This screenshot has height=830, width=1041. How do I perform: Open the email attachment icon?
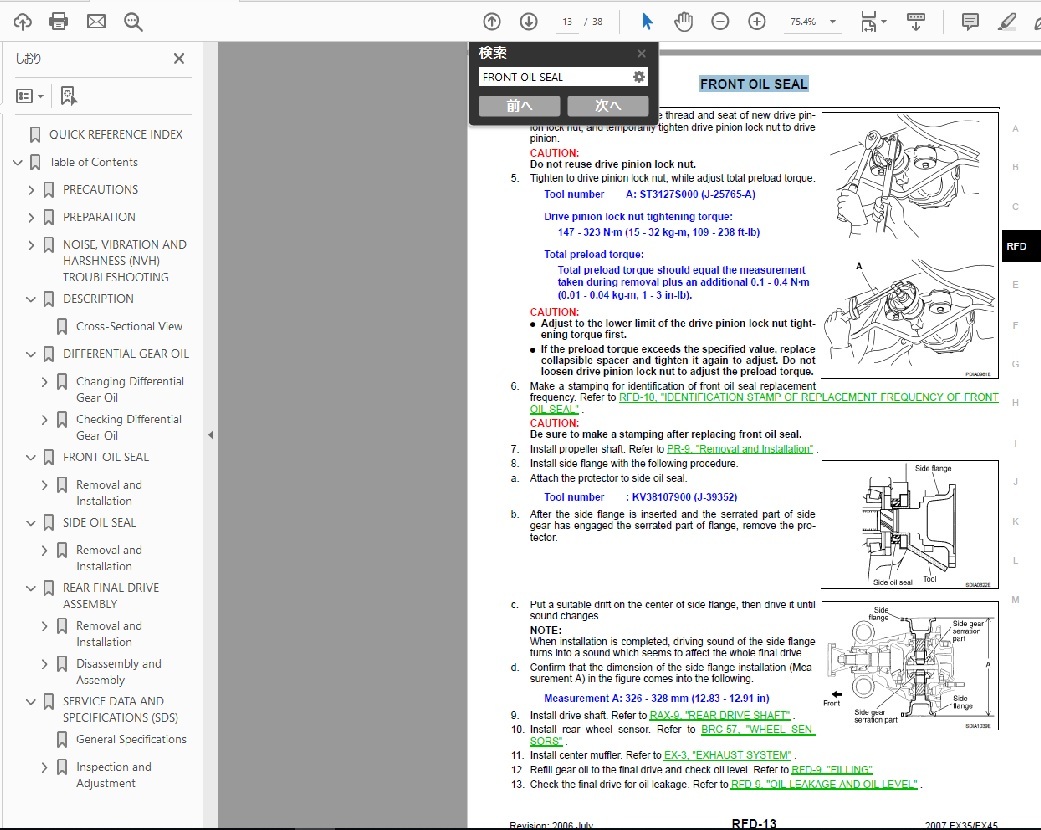(95, 20)
